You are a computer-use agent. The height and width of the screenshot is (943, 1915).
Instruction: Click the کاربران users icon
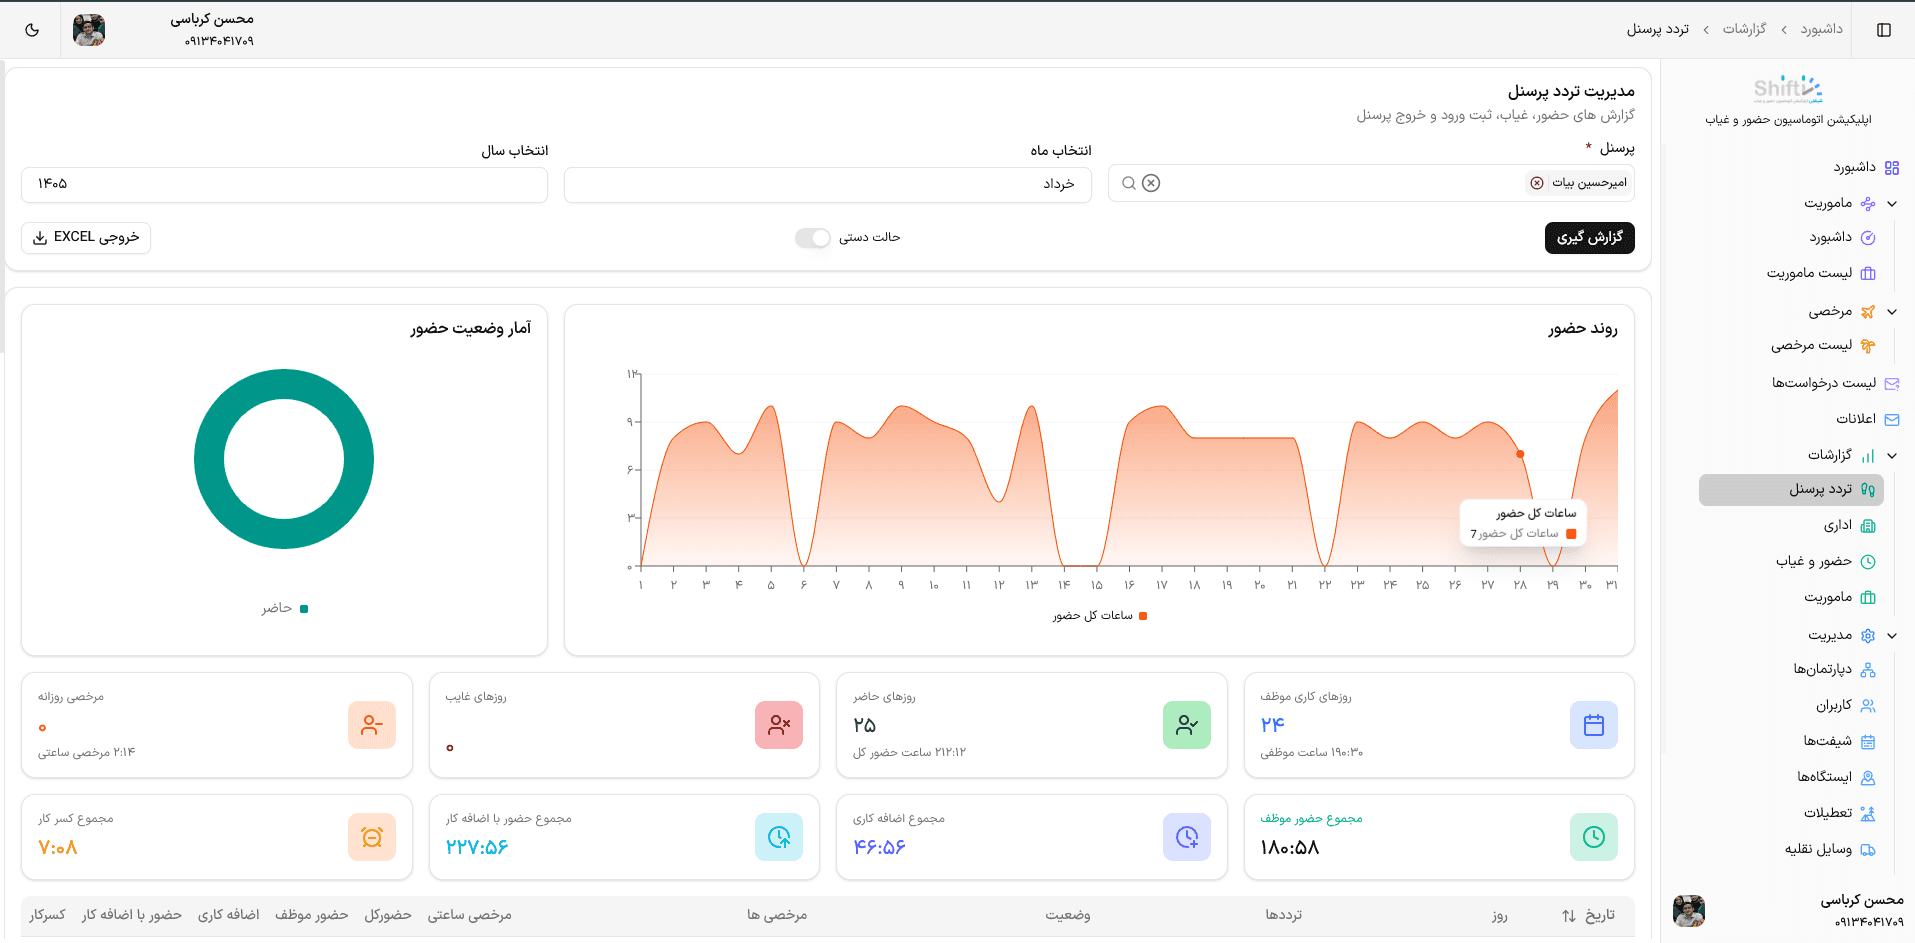pos(1867,706)
